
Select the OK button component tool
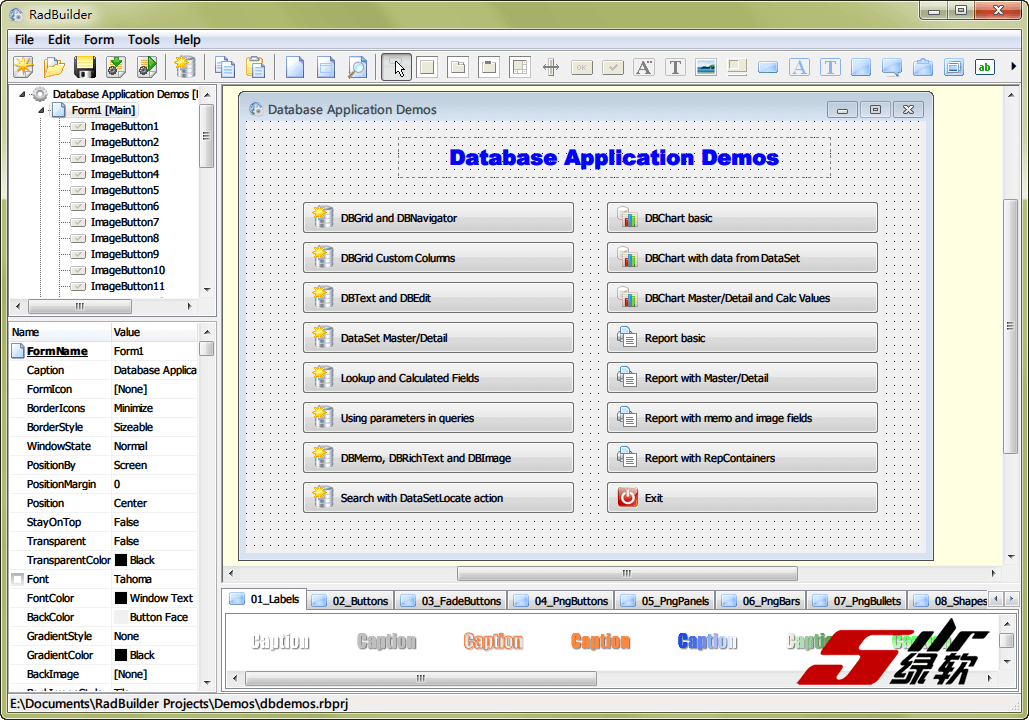pos(581,67)
